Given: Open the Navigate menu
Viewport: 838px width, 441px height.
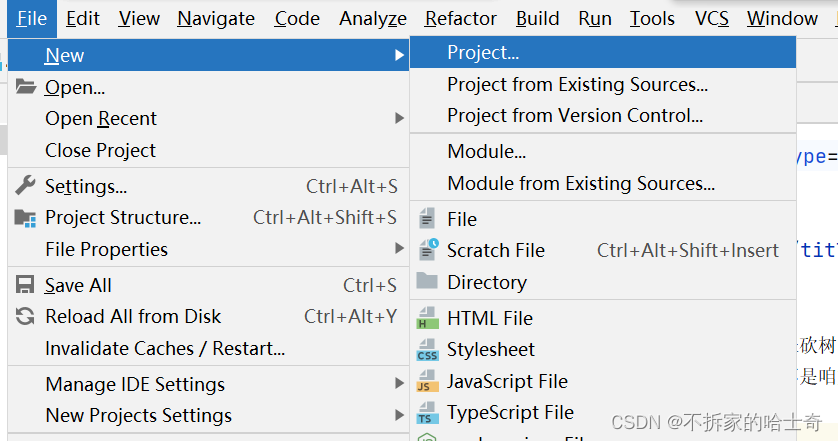Looking at the screenshot, I should (x=216, y=18).
